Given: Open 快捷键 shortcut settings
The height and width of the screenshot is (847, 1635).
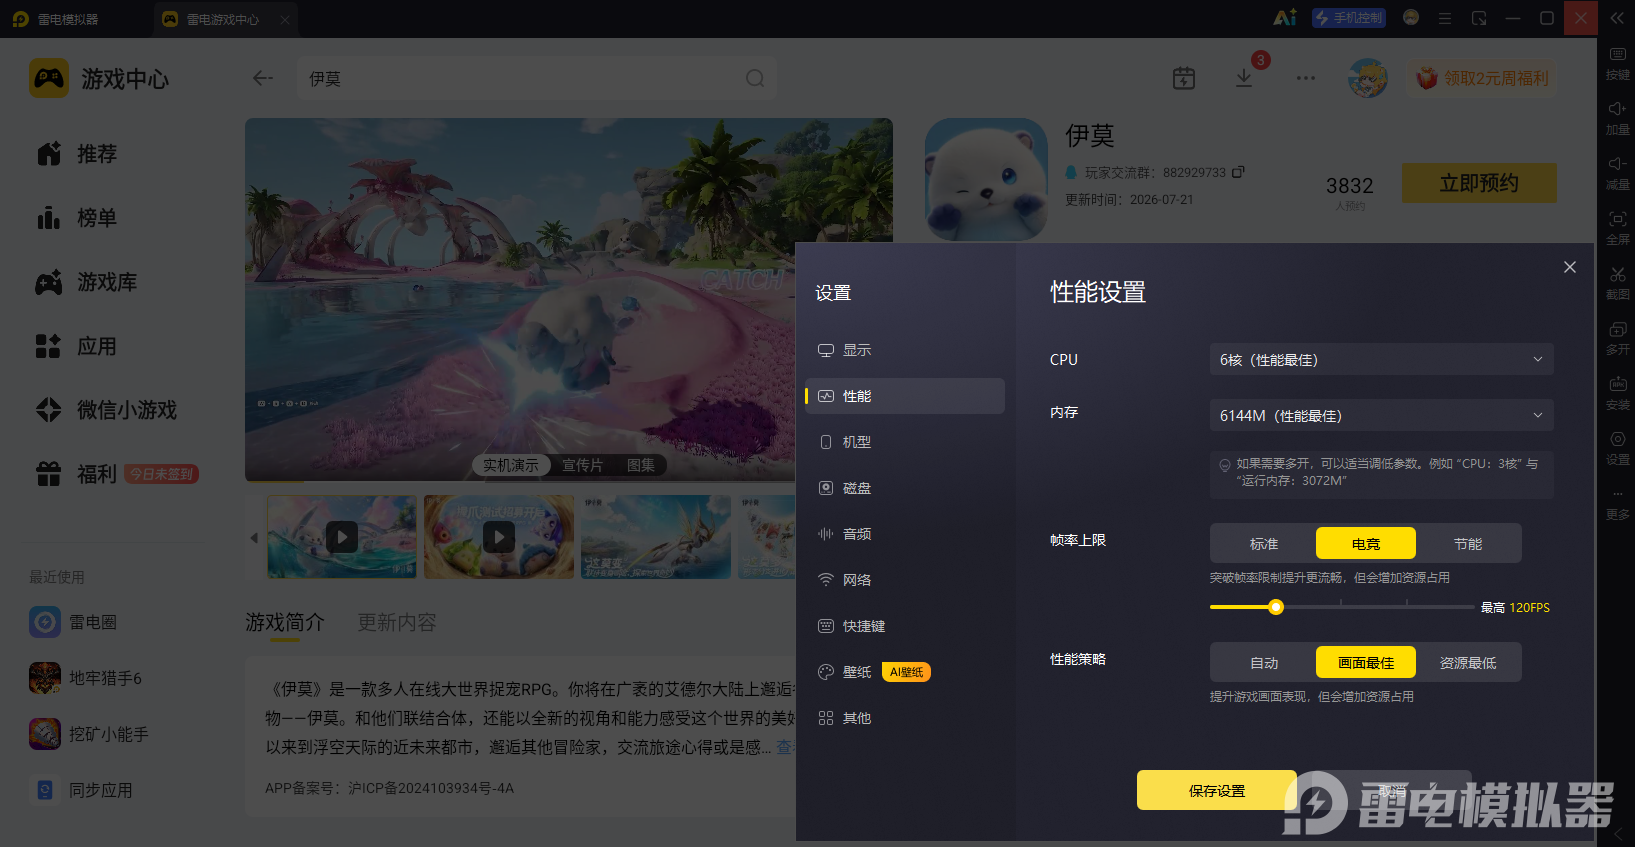Looking at the screenshot, I should click(x=905, y=626).
